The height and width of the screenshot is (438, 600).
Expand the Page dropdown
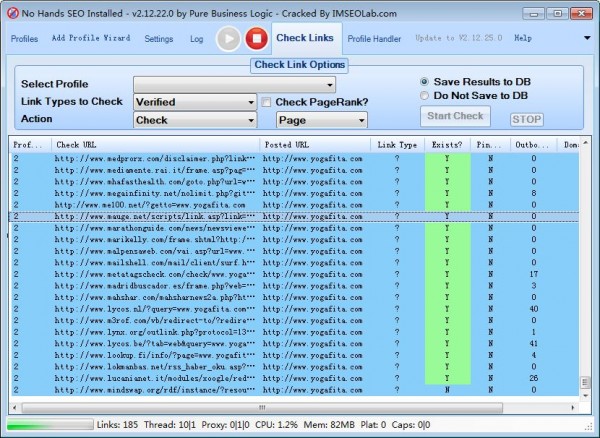321,120
